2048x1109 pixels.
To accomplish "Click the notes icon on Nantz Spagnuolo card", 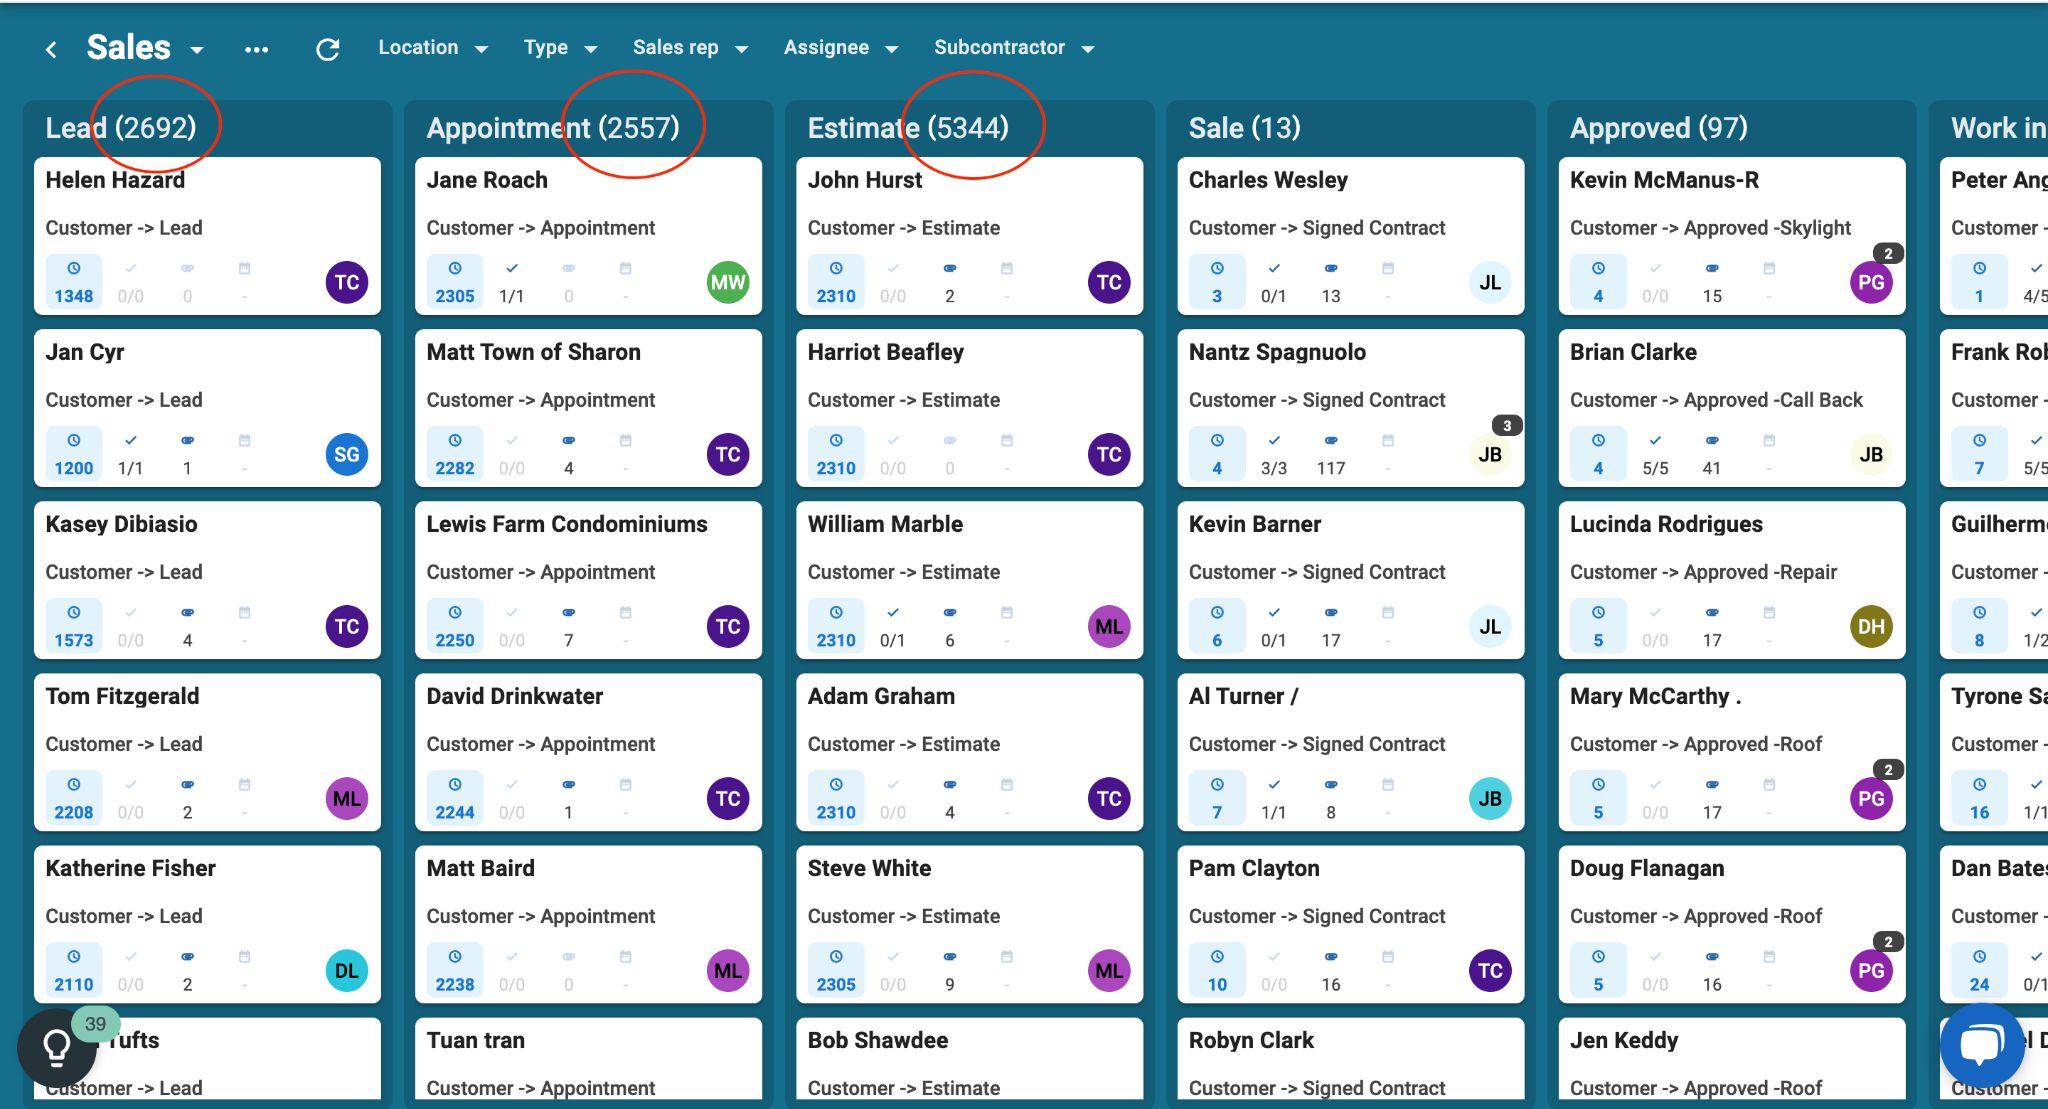I will point(1330,441).
